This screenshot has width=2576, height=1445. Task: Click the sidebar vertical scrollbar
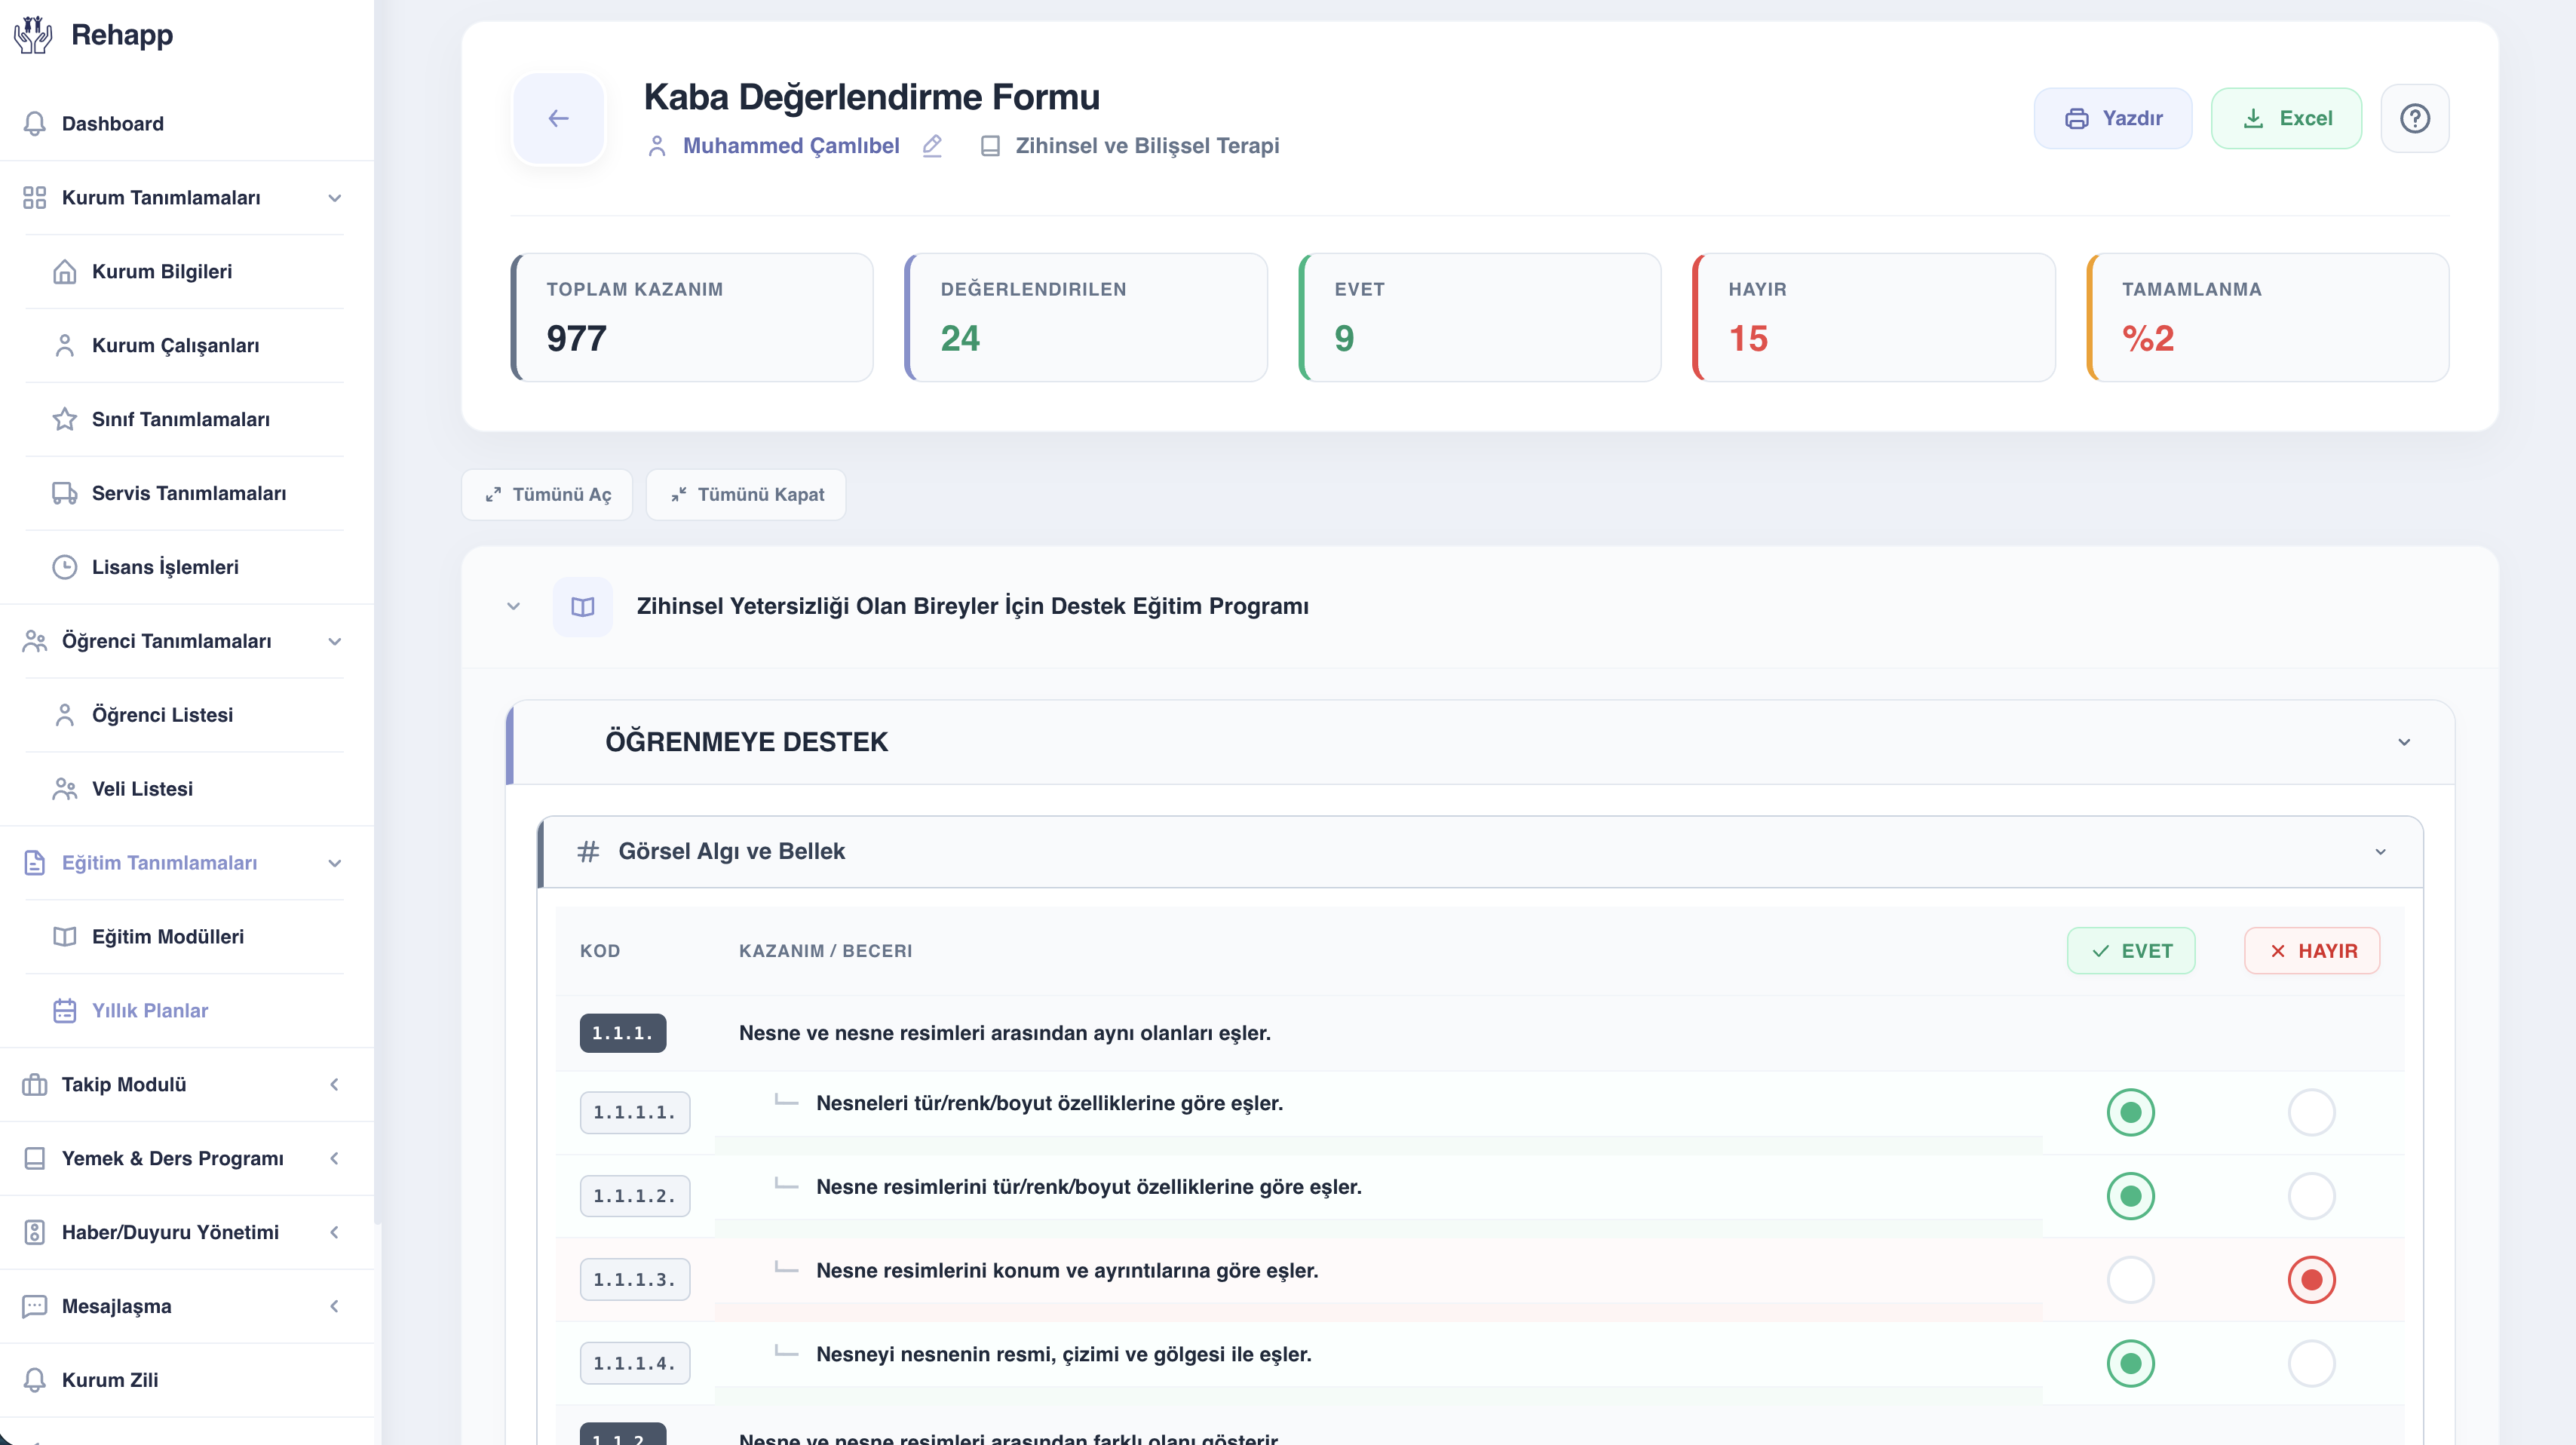(378, 610)
